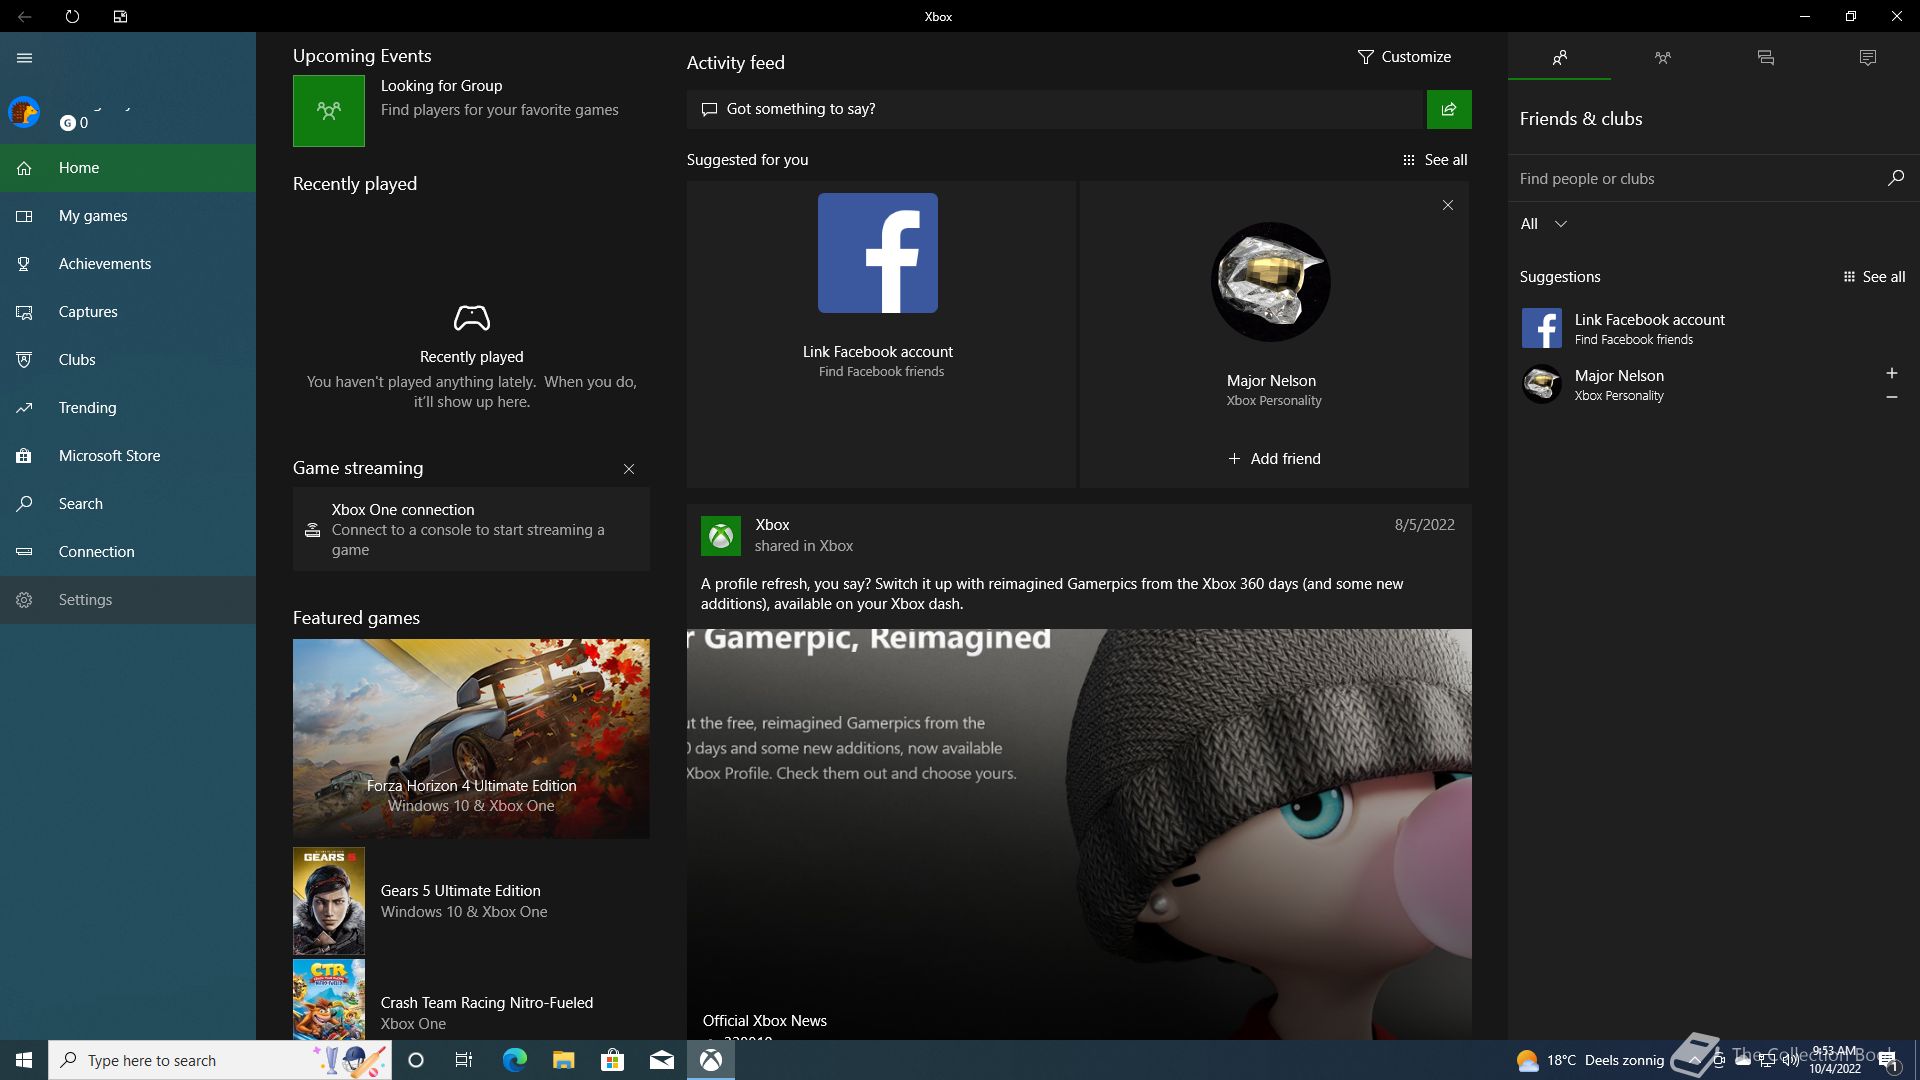Click the back arrow in title bar
Image resolution: width=1920 pixels, height=1080 pixels.
(24, 16)
